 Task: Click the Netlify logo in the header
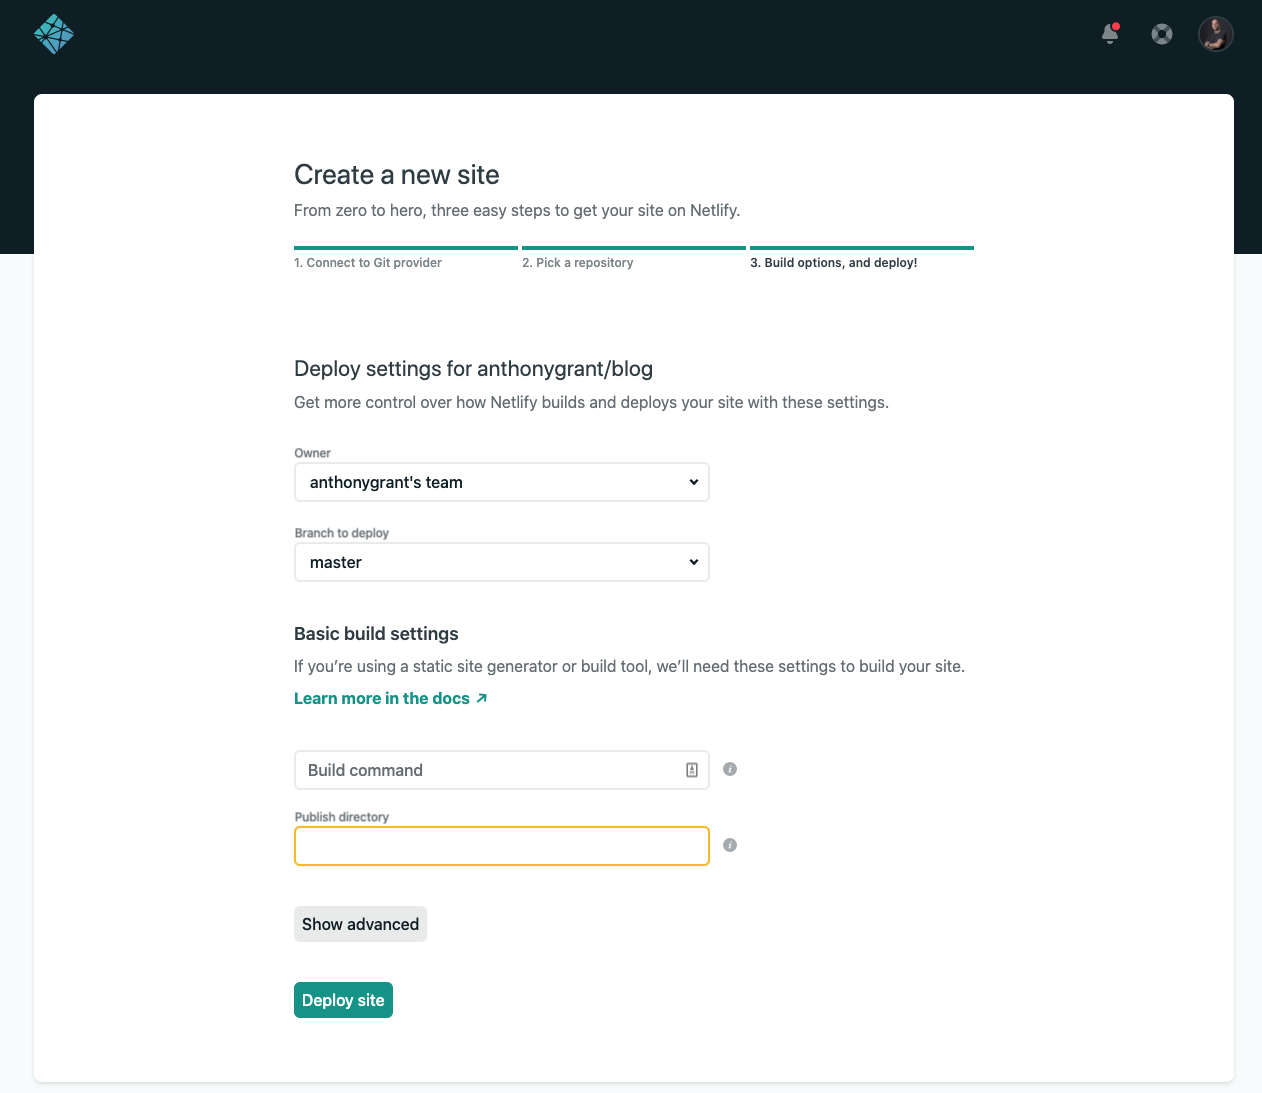(53, 33)
